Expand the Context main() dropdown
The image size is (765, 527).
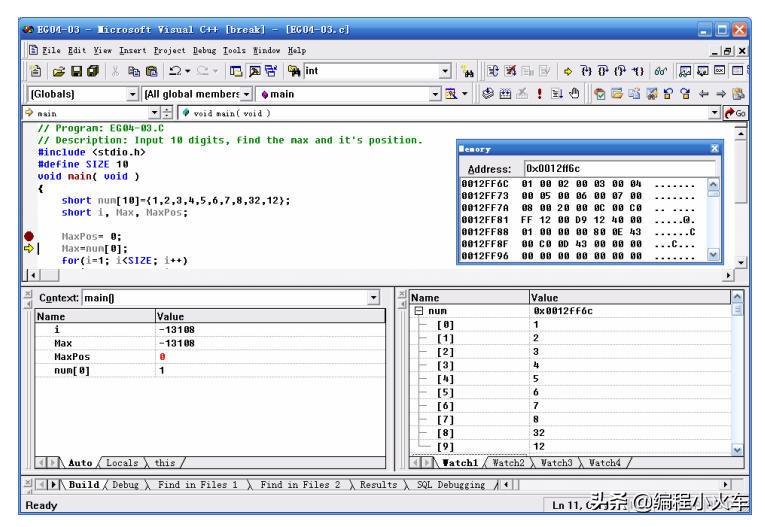click(x=373, y=298)
